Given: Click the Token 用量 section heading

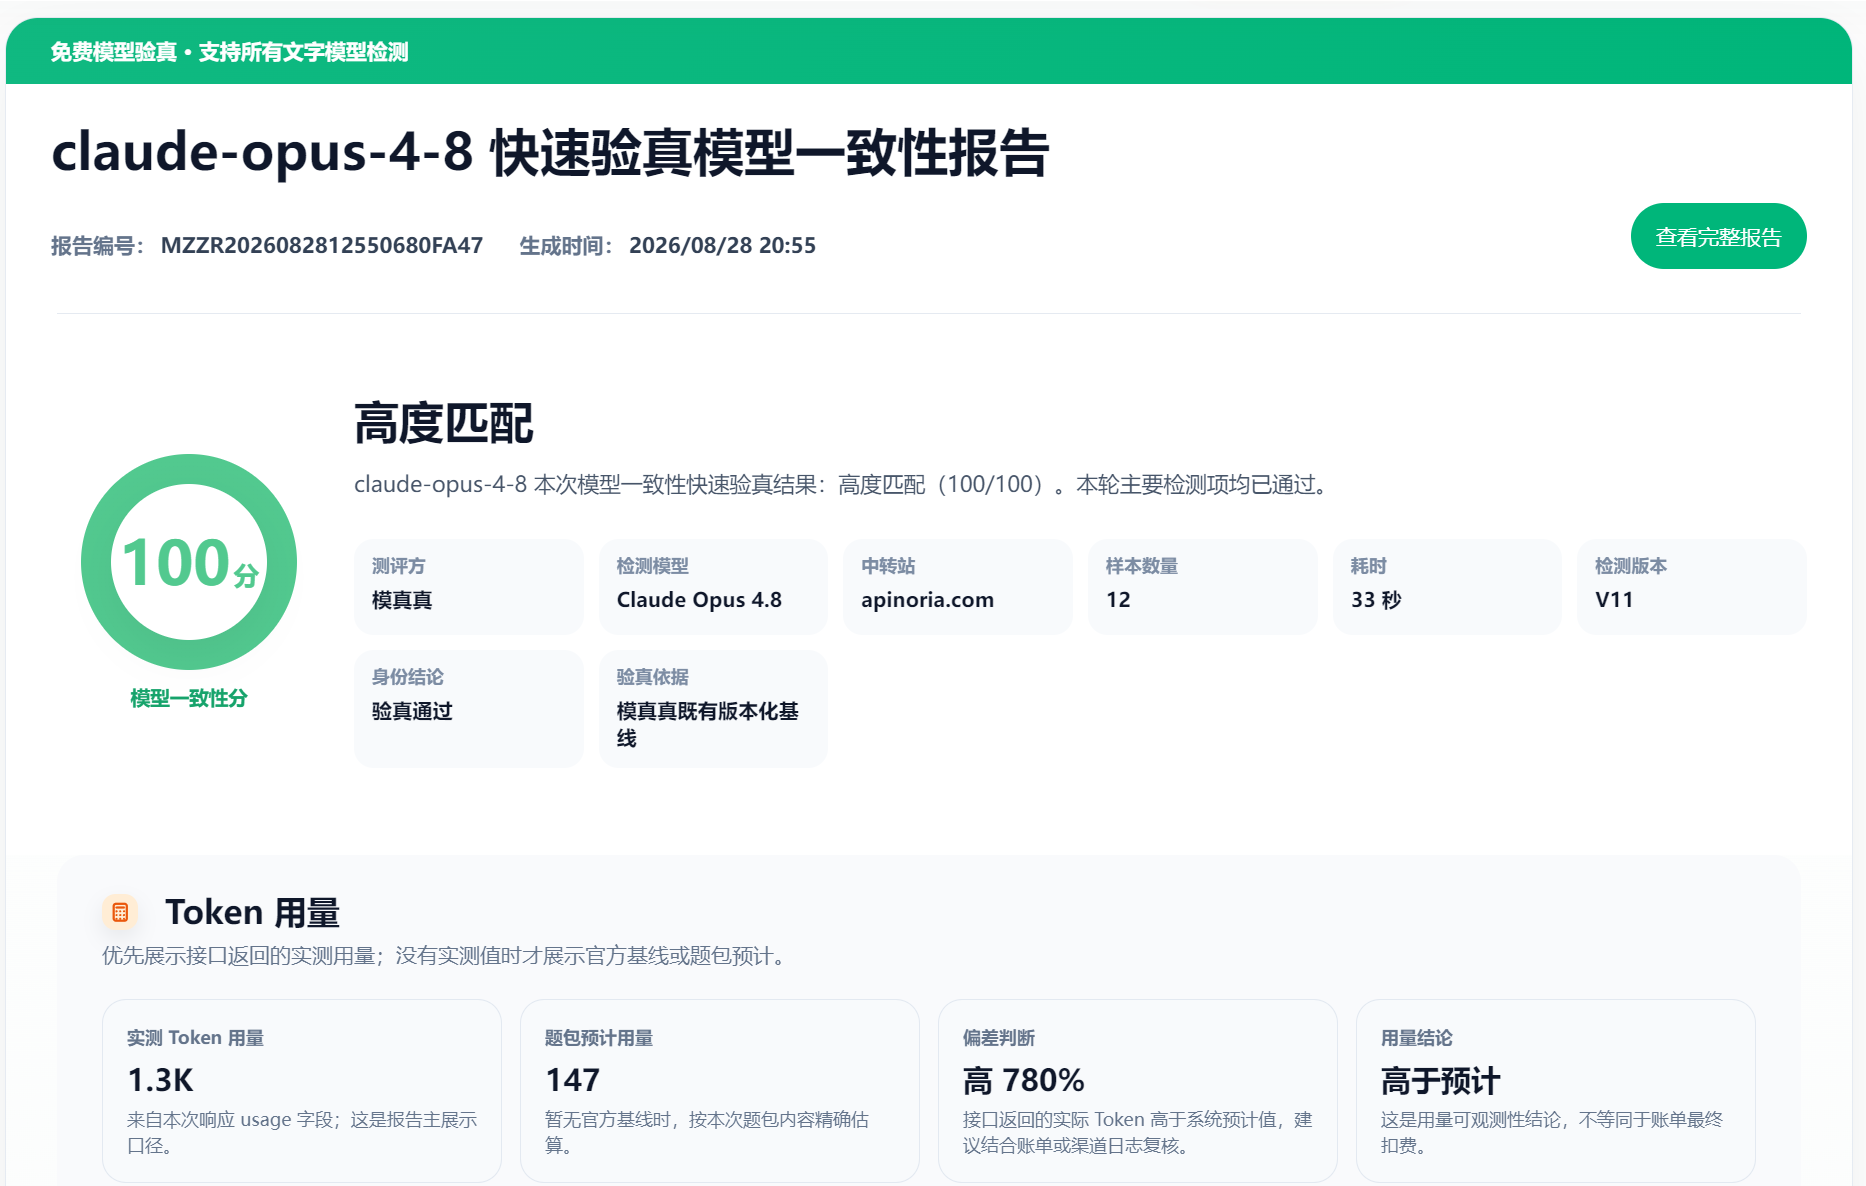Looking at the screenshot, I should [x=253, y=913].
